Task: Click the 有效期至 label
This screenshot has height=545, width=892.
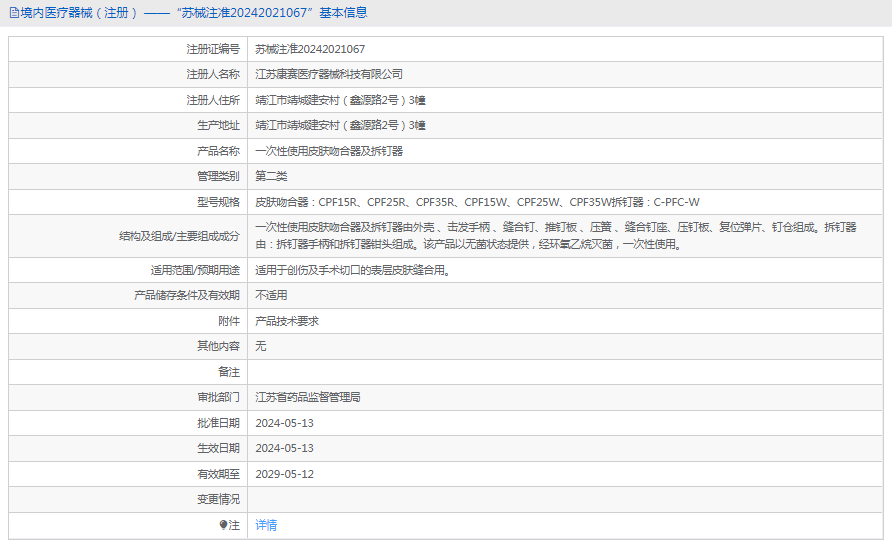Action: [218, 474]
